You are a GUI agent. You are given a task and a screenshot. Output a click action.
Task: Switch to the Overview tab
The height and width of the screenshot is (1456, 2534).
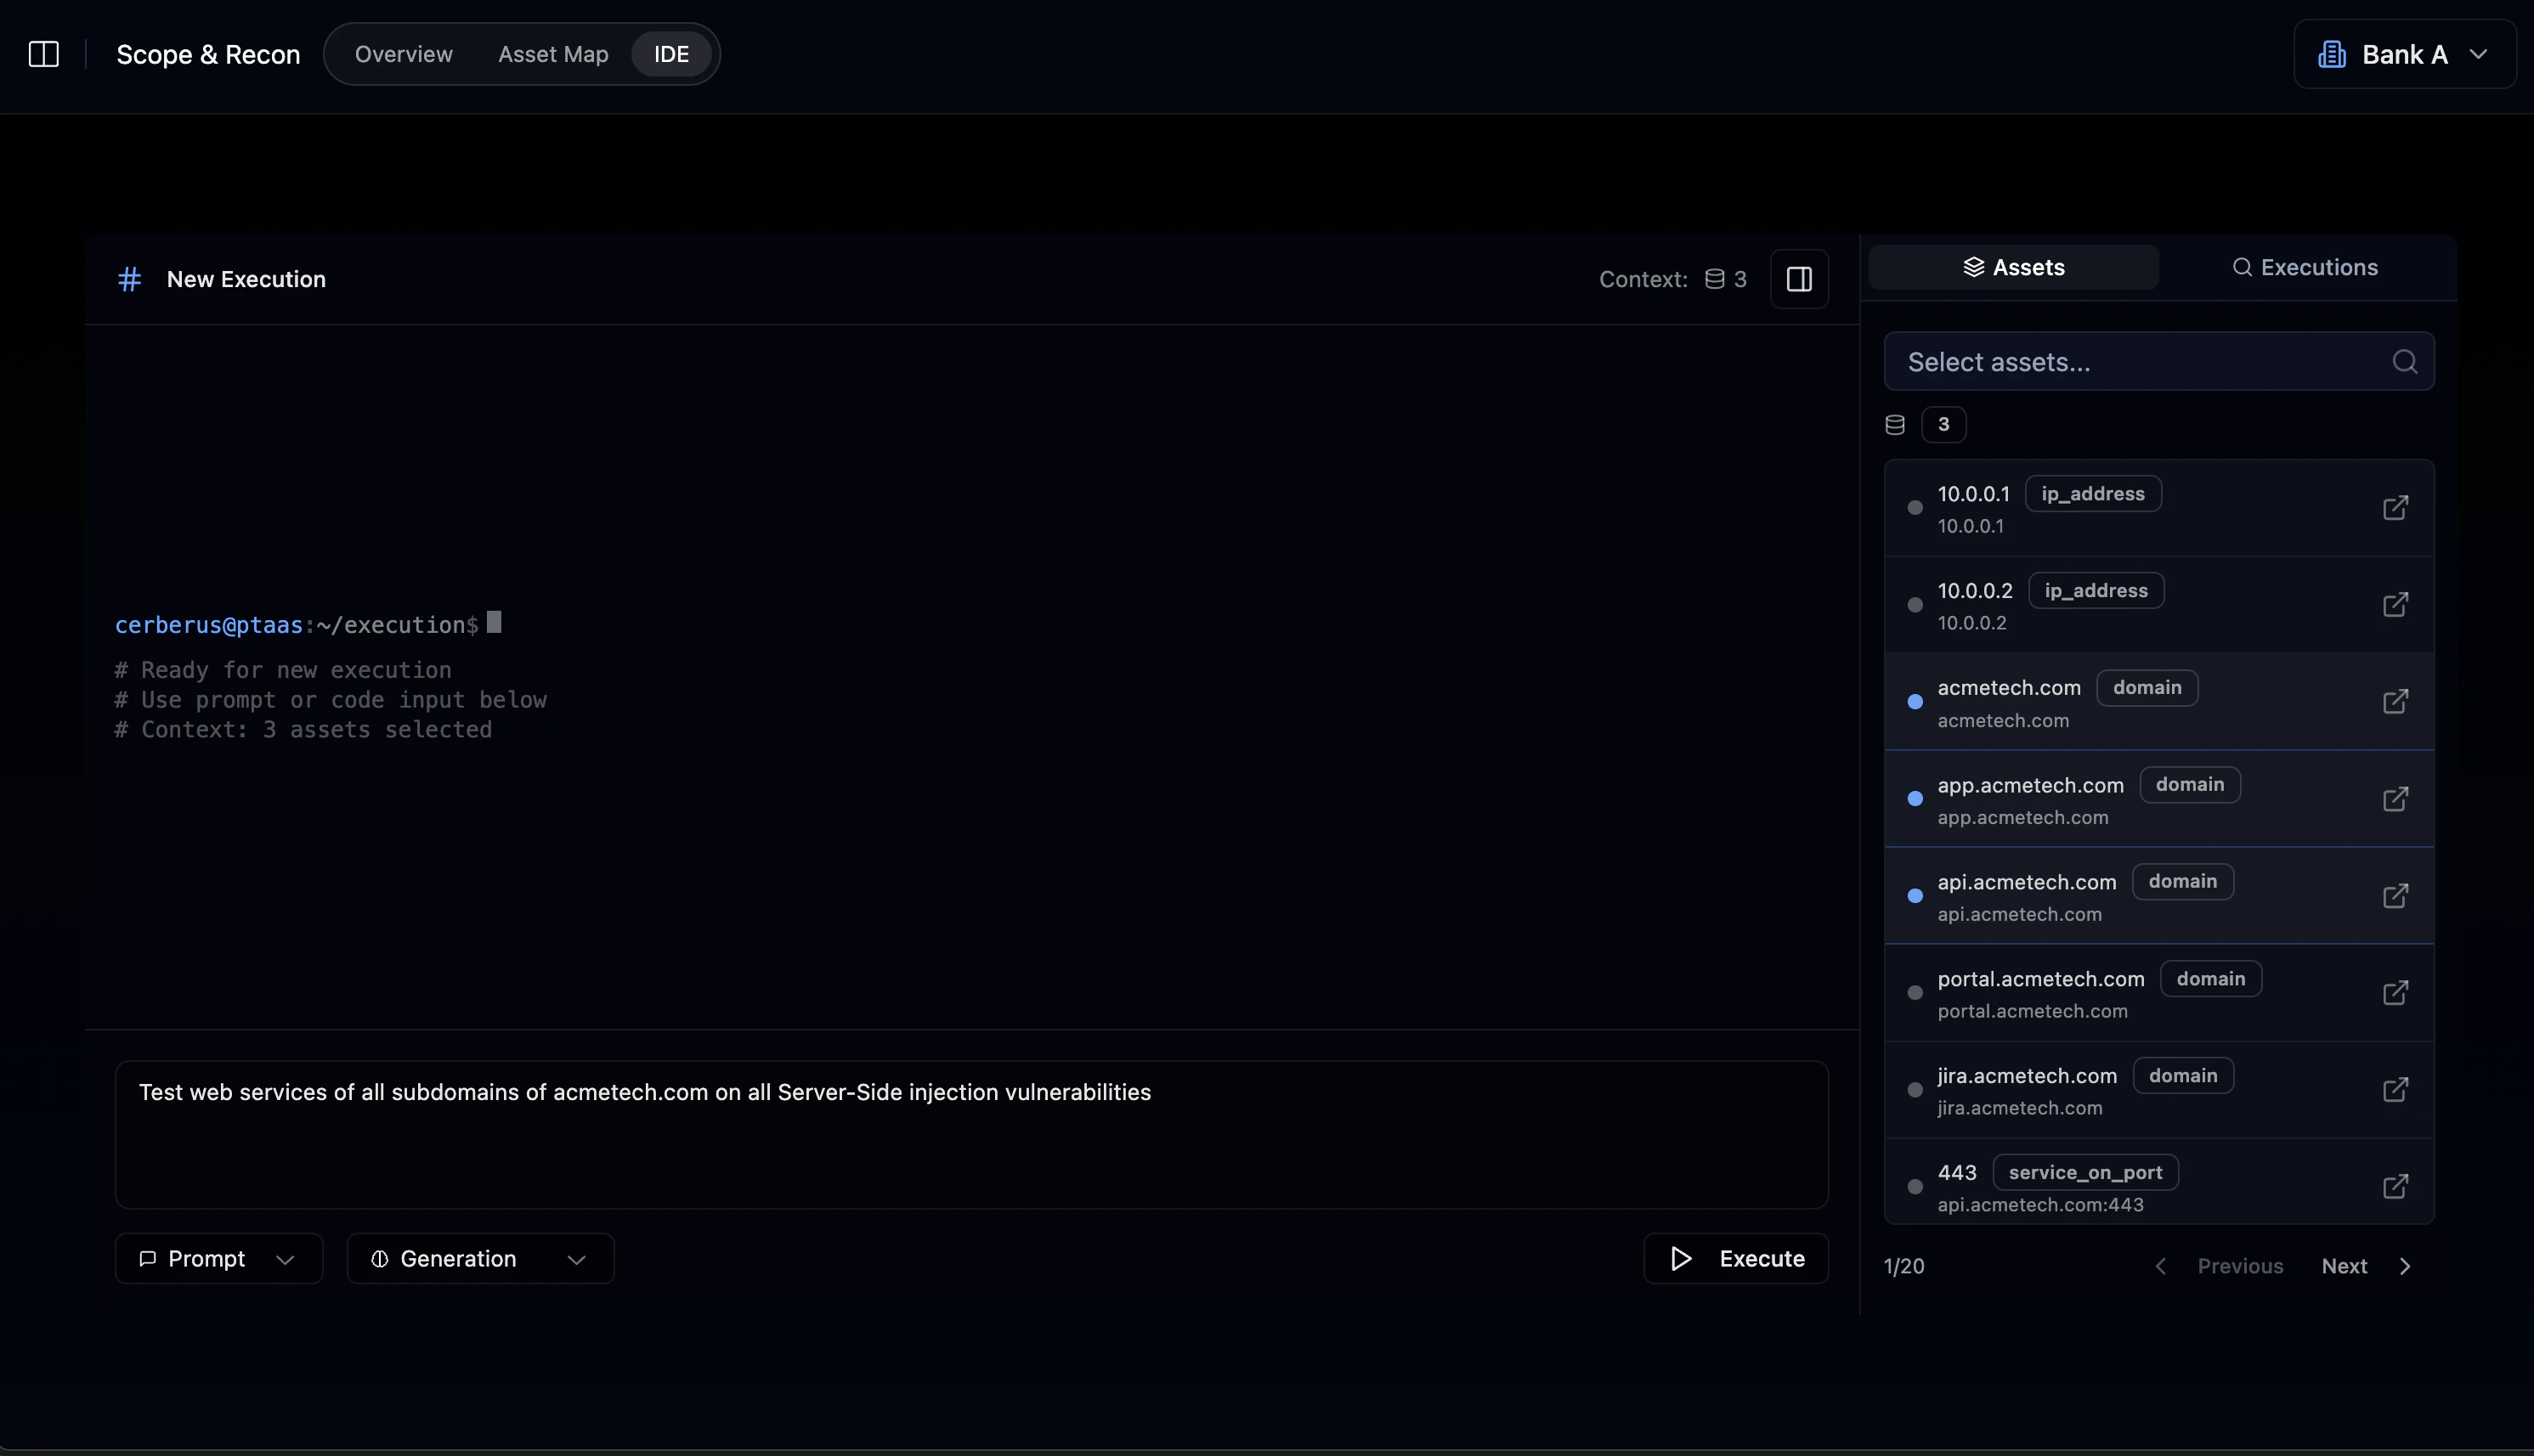point(403,54)
